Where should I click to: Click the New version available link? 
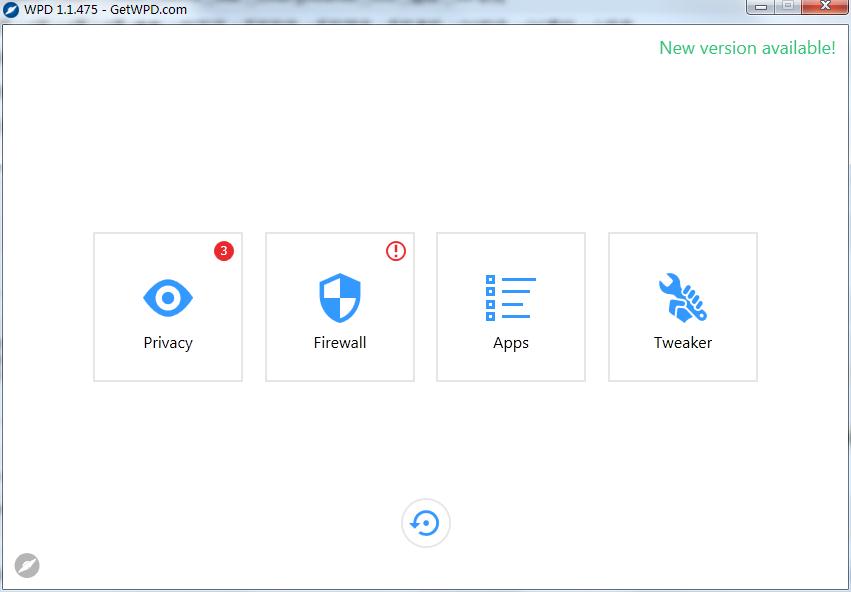[x=746, y=48]
